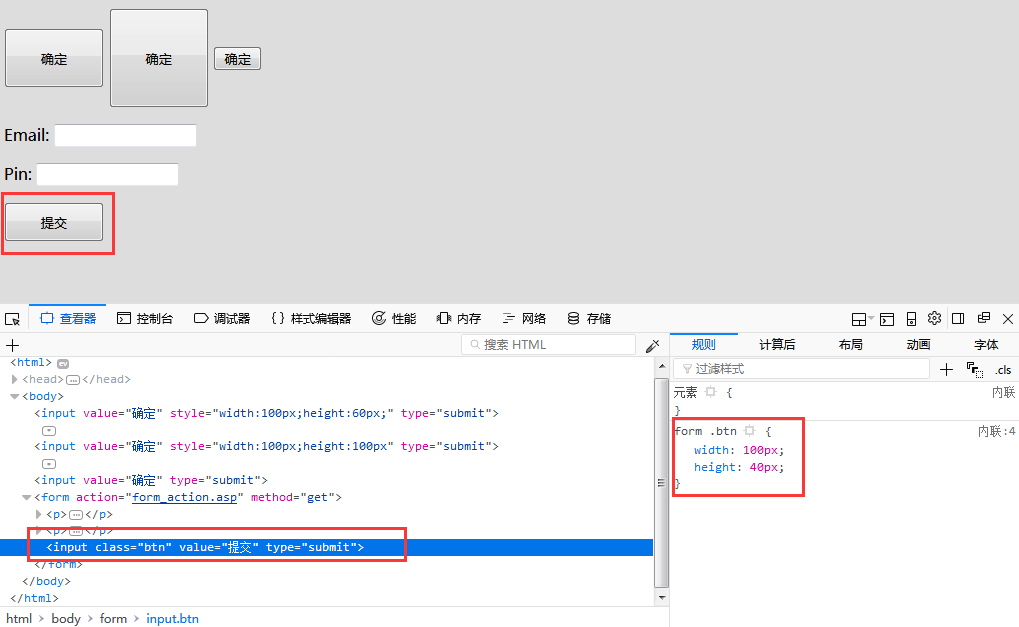The width and height of the screenshot is (1019, 627).
Task: Open the 计算后 tab
Action: click(777, 344)
